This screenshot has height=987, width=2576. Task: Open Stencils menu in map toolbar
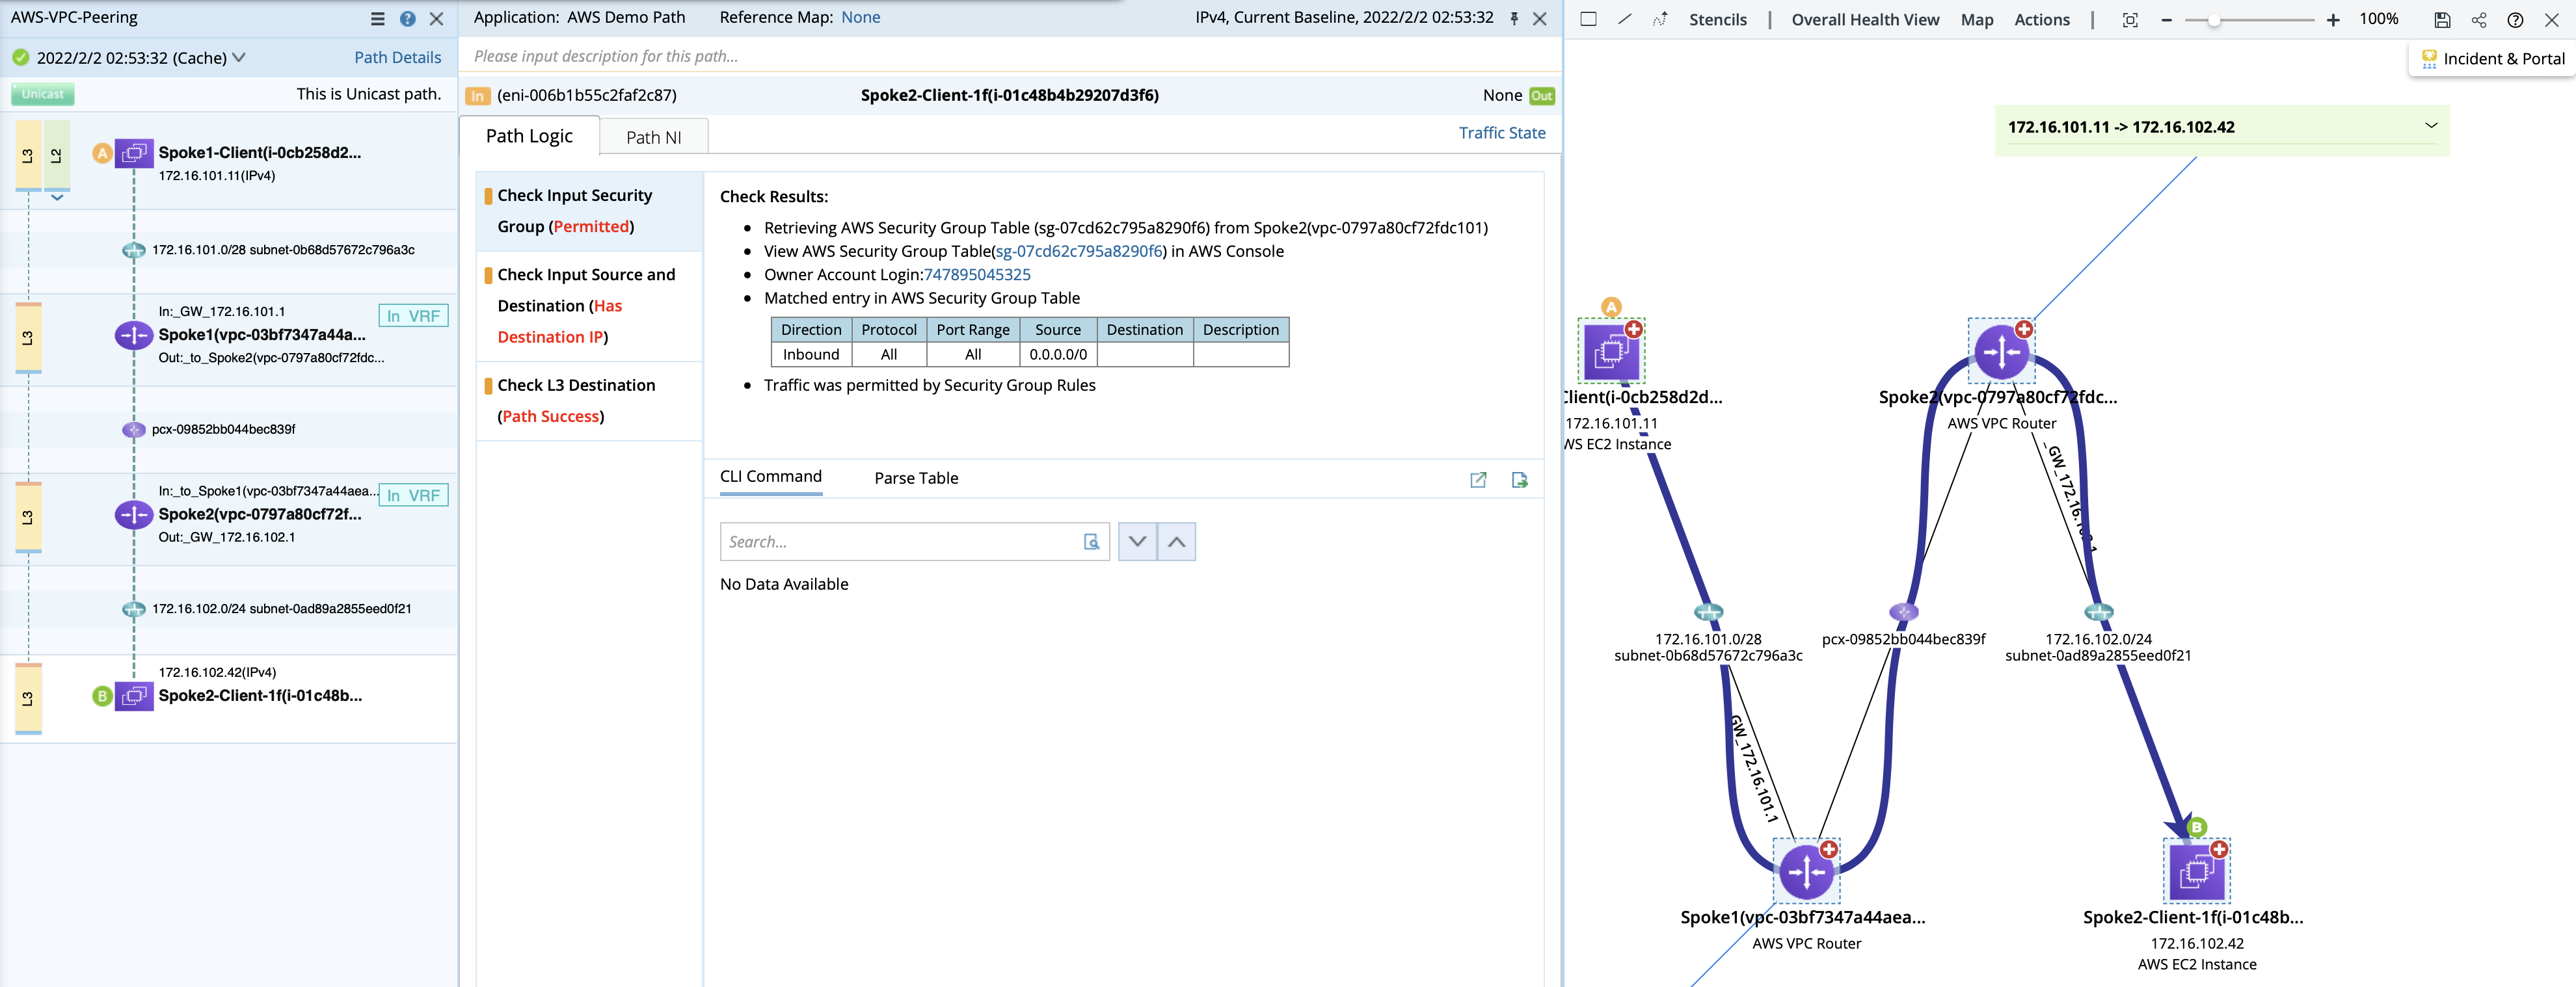tap(1718, 20)
